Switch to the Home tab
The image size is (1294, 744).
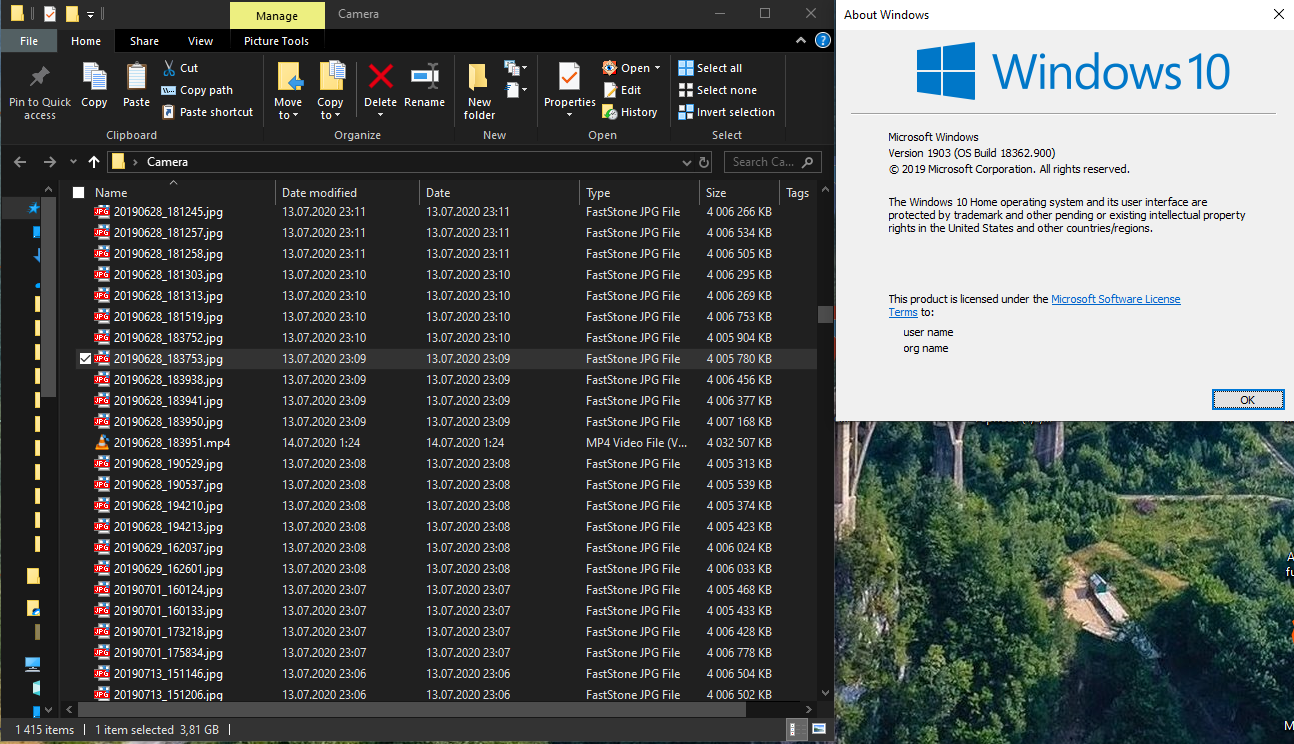[x=86, y=41]
